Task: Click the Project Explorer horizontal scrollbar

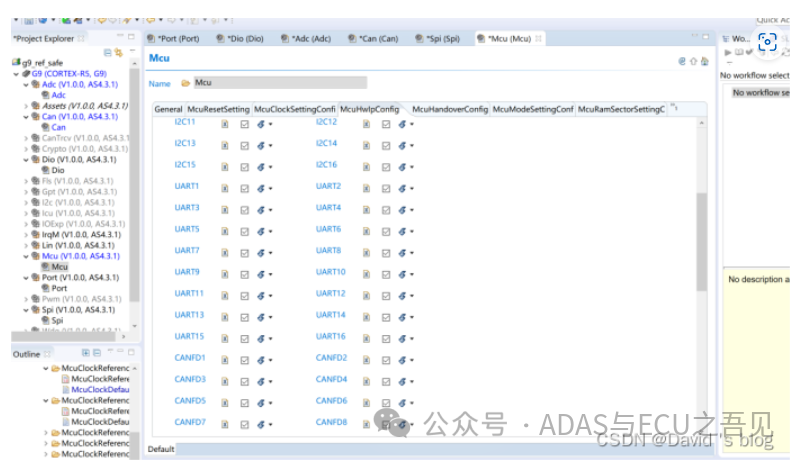Action: 63,337
